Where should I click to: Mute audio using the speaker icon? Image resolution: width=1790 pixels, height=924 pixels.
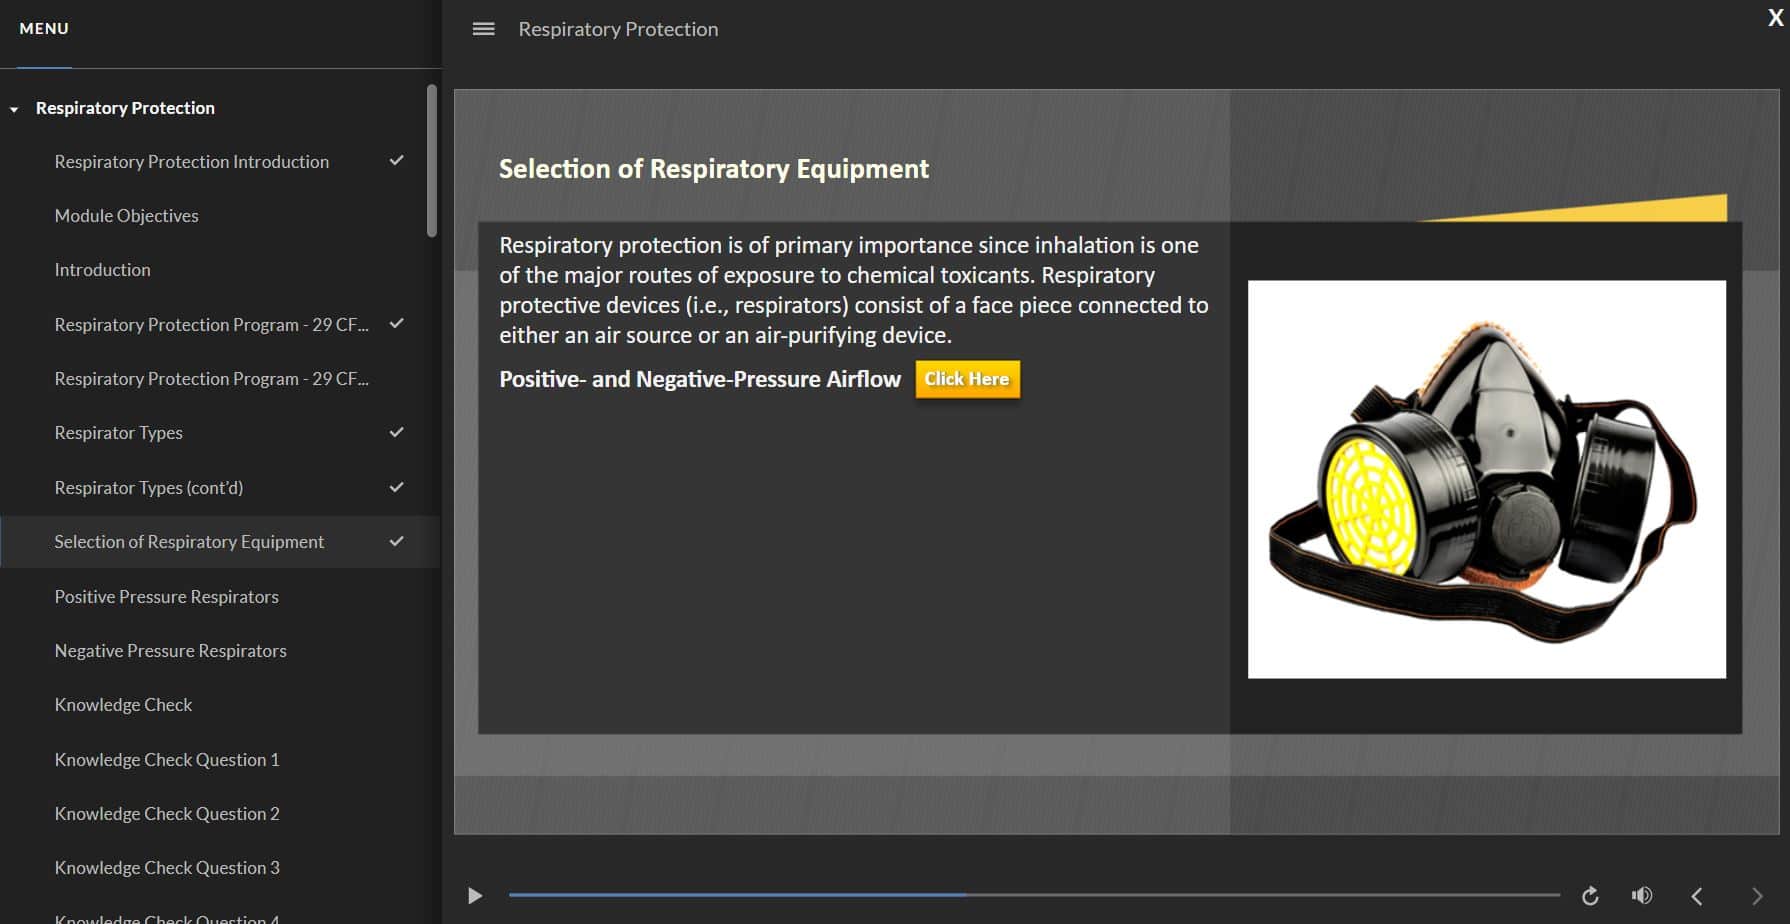point(1641,896)
